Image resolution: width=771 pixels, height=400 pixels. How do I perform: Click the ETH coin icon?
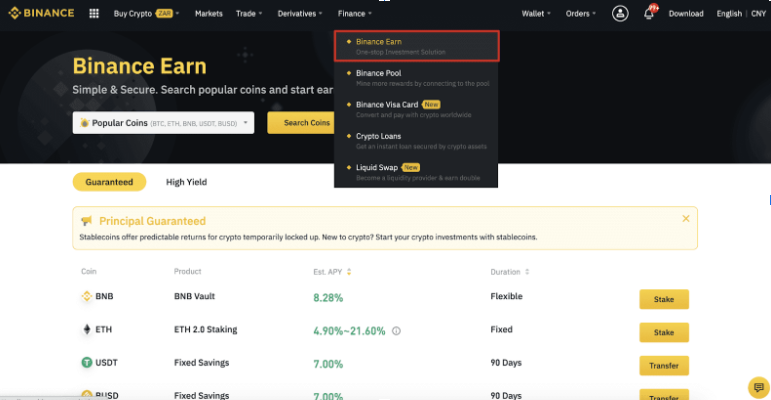tap(87, 329)
